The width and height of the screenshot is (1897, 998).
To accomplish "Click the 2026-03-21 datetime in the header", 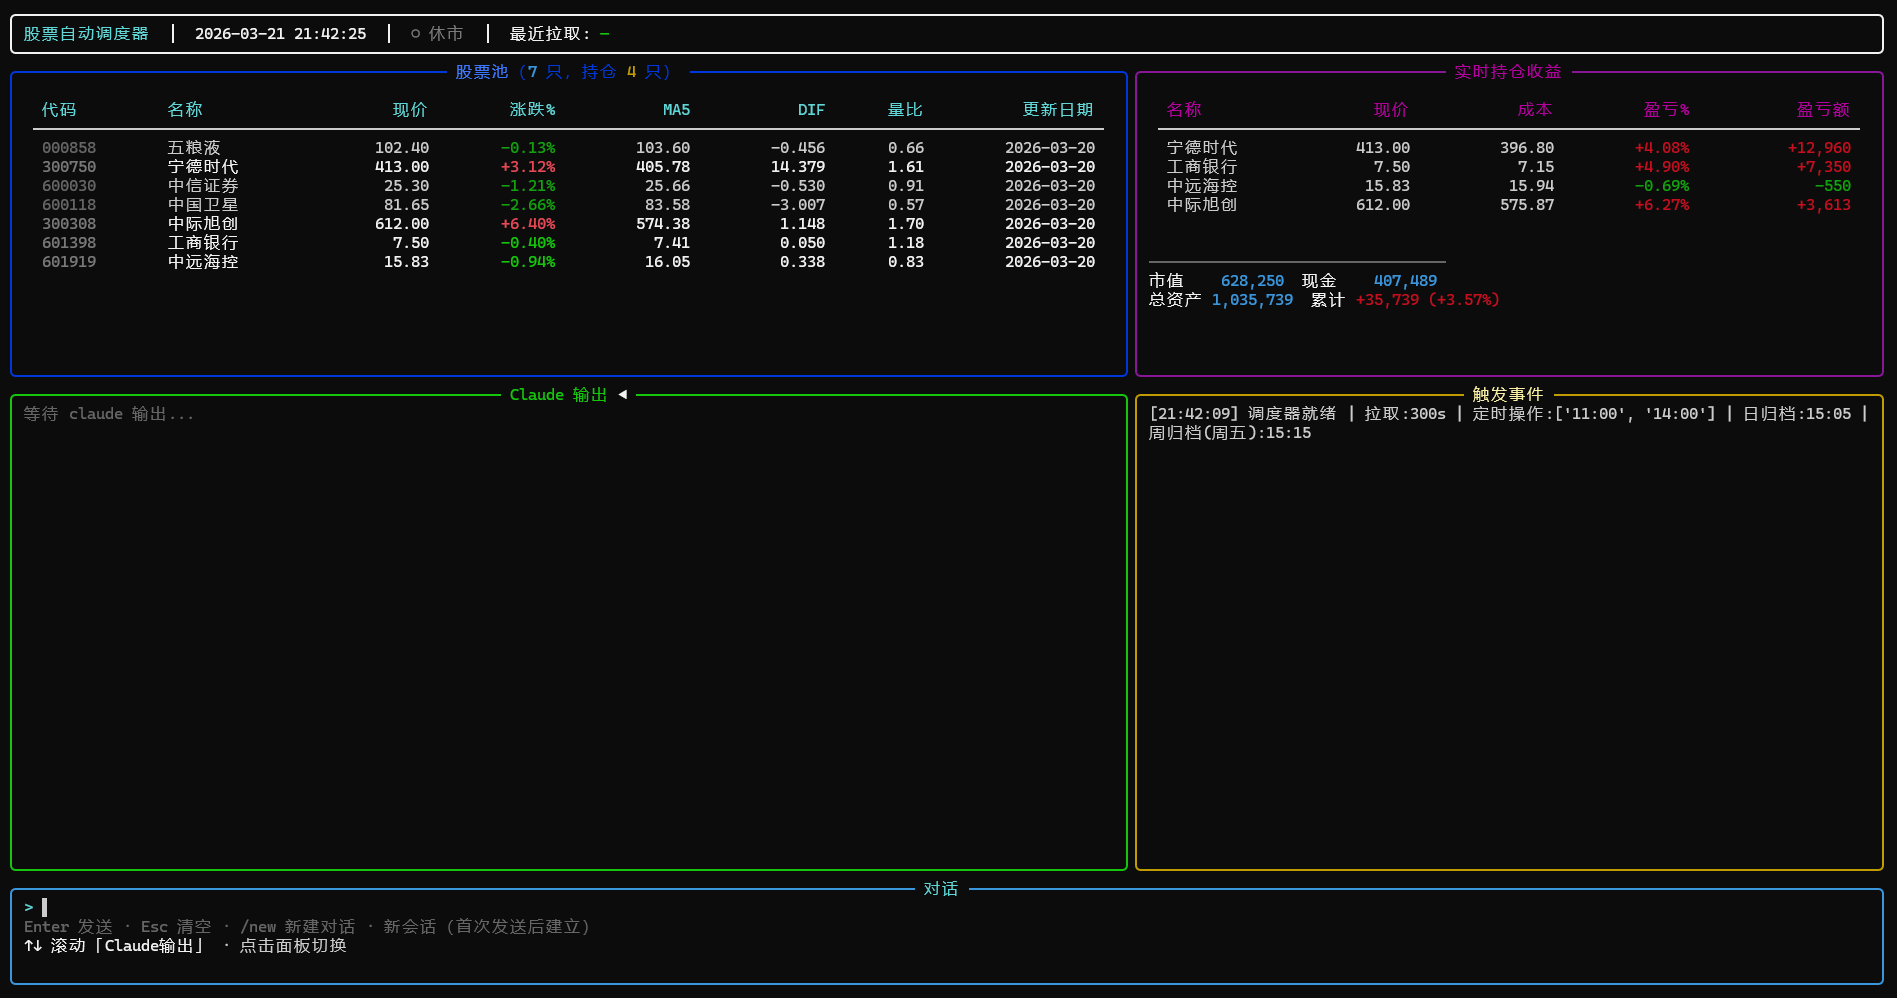I will pyautogui.click(x=280, y=34).
